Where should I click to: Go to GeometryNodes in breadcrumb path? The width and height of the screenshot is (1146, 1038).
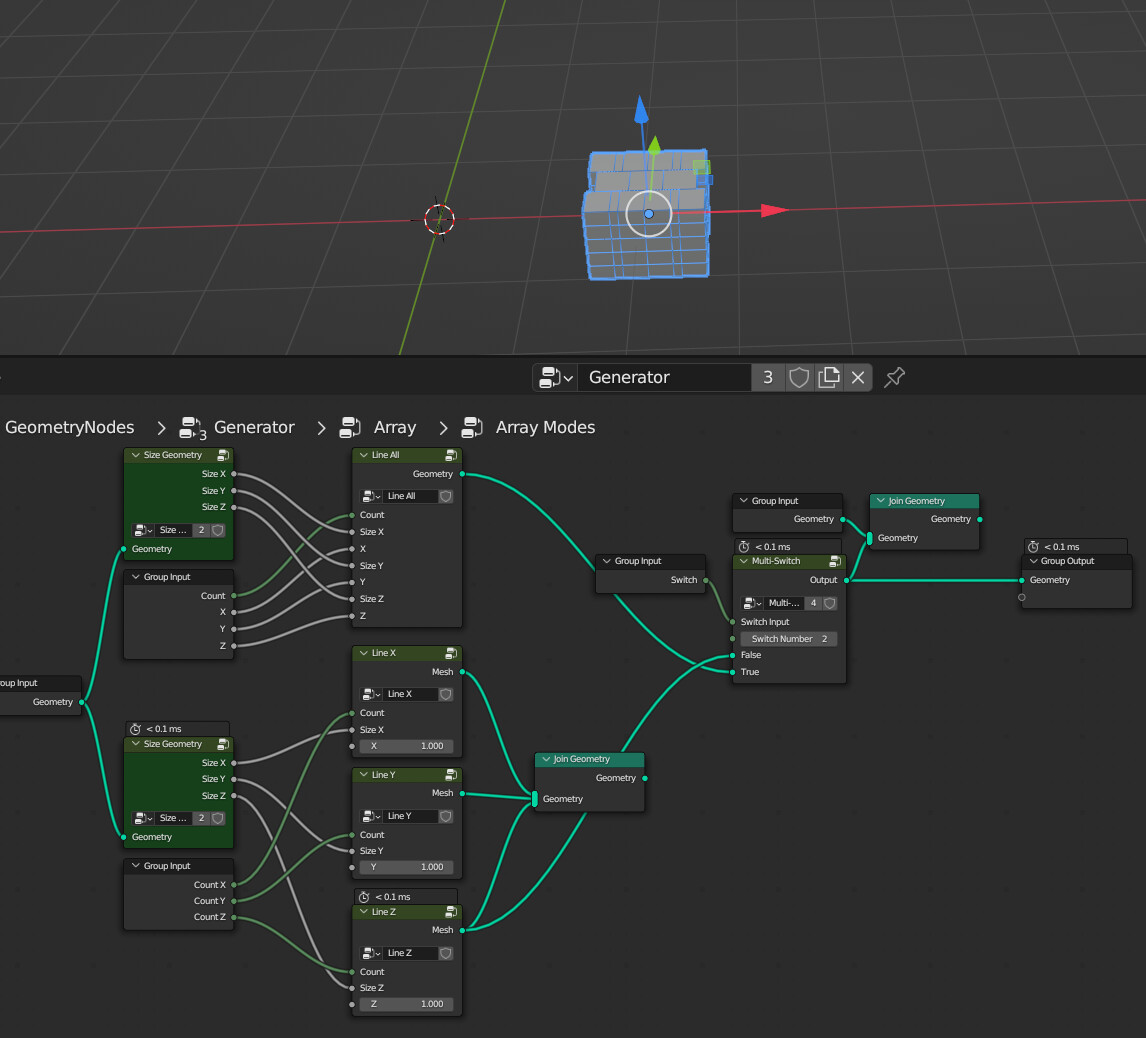pos(69,427)
